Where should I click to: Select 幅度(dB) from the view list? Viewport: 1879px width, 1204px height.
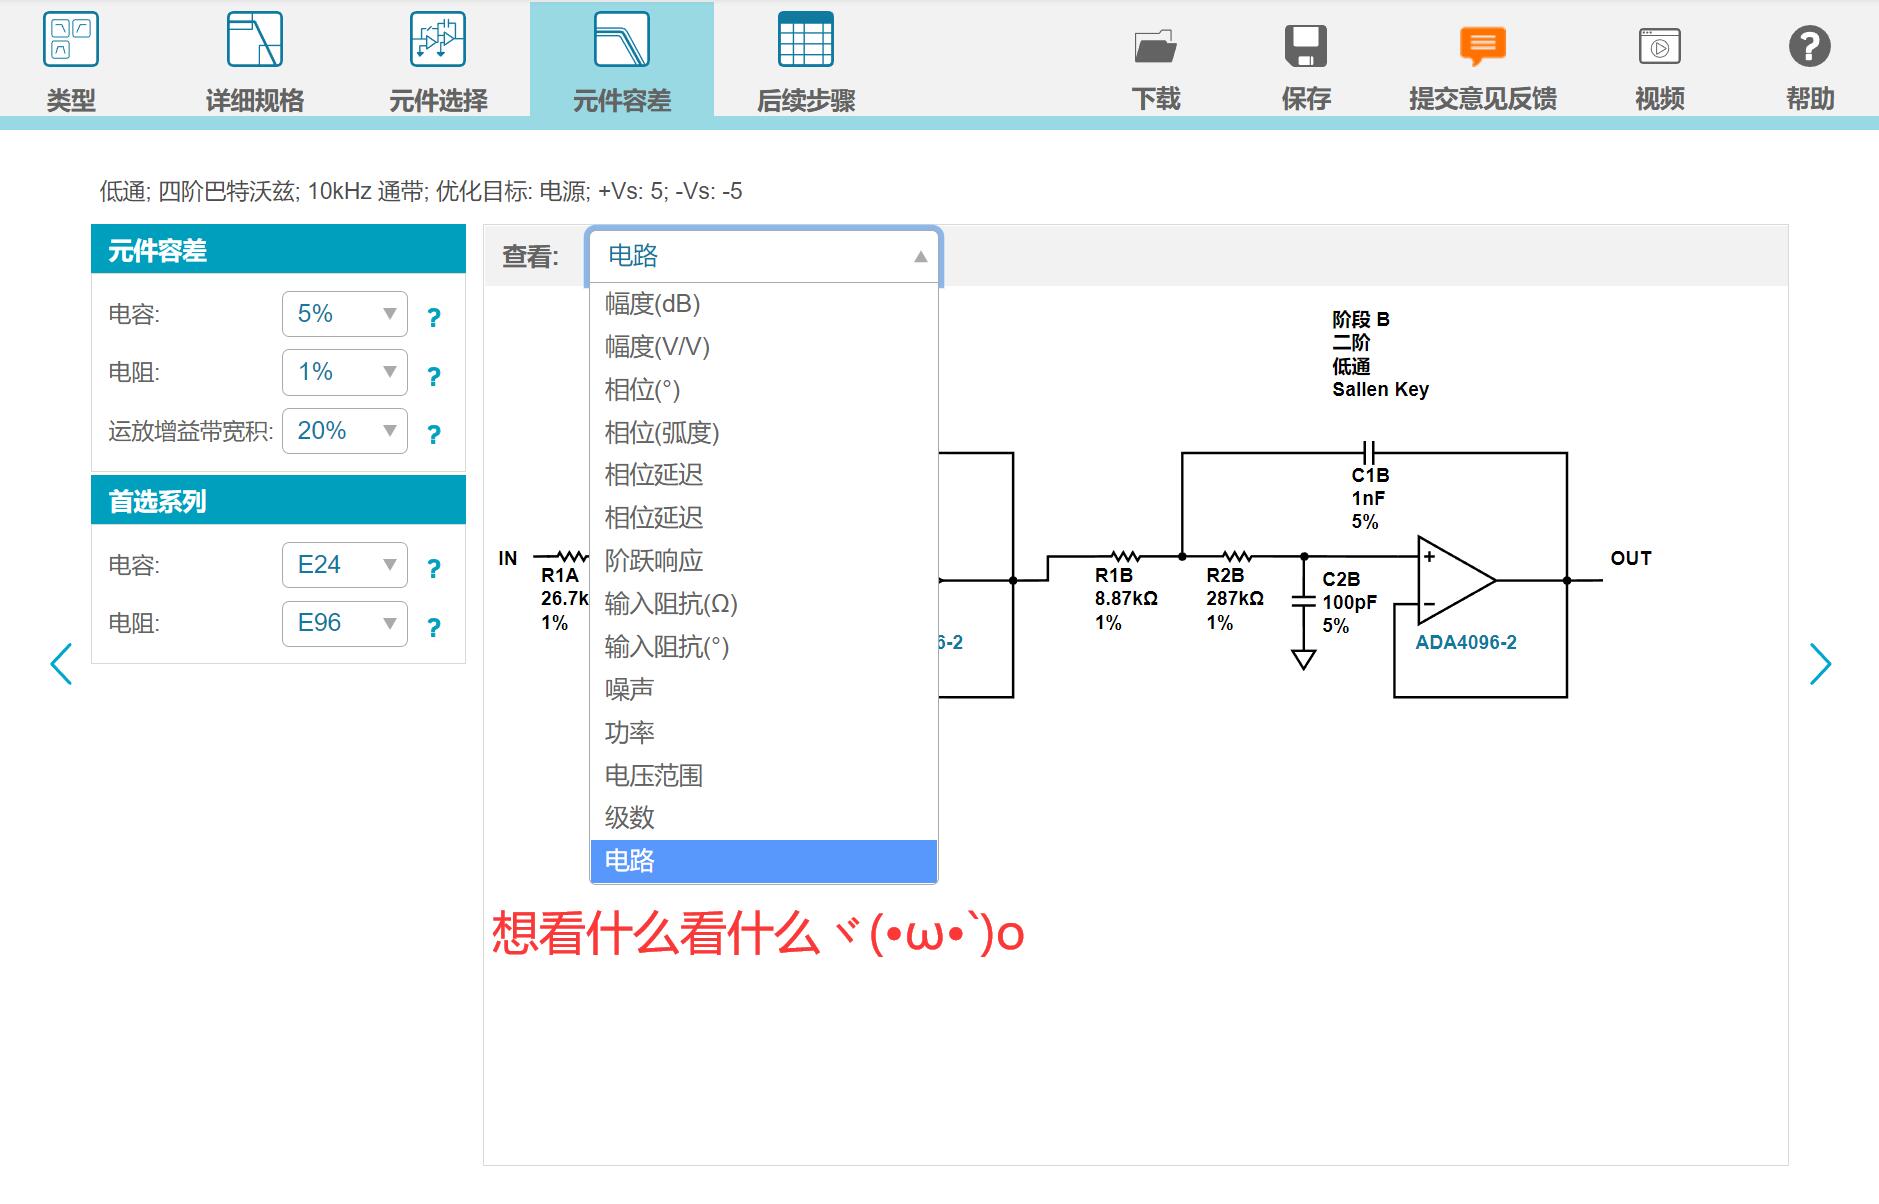[x=652, y=304]
